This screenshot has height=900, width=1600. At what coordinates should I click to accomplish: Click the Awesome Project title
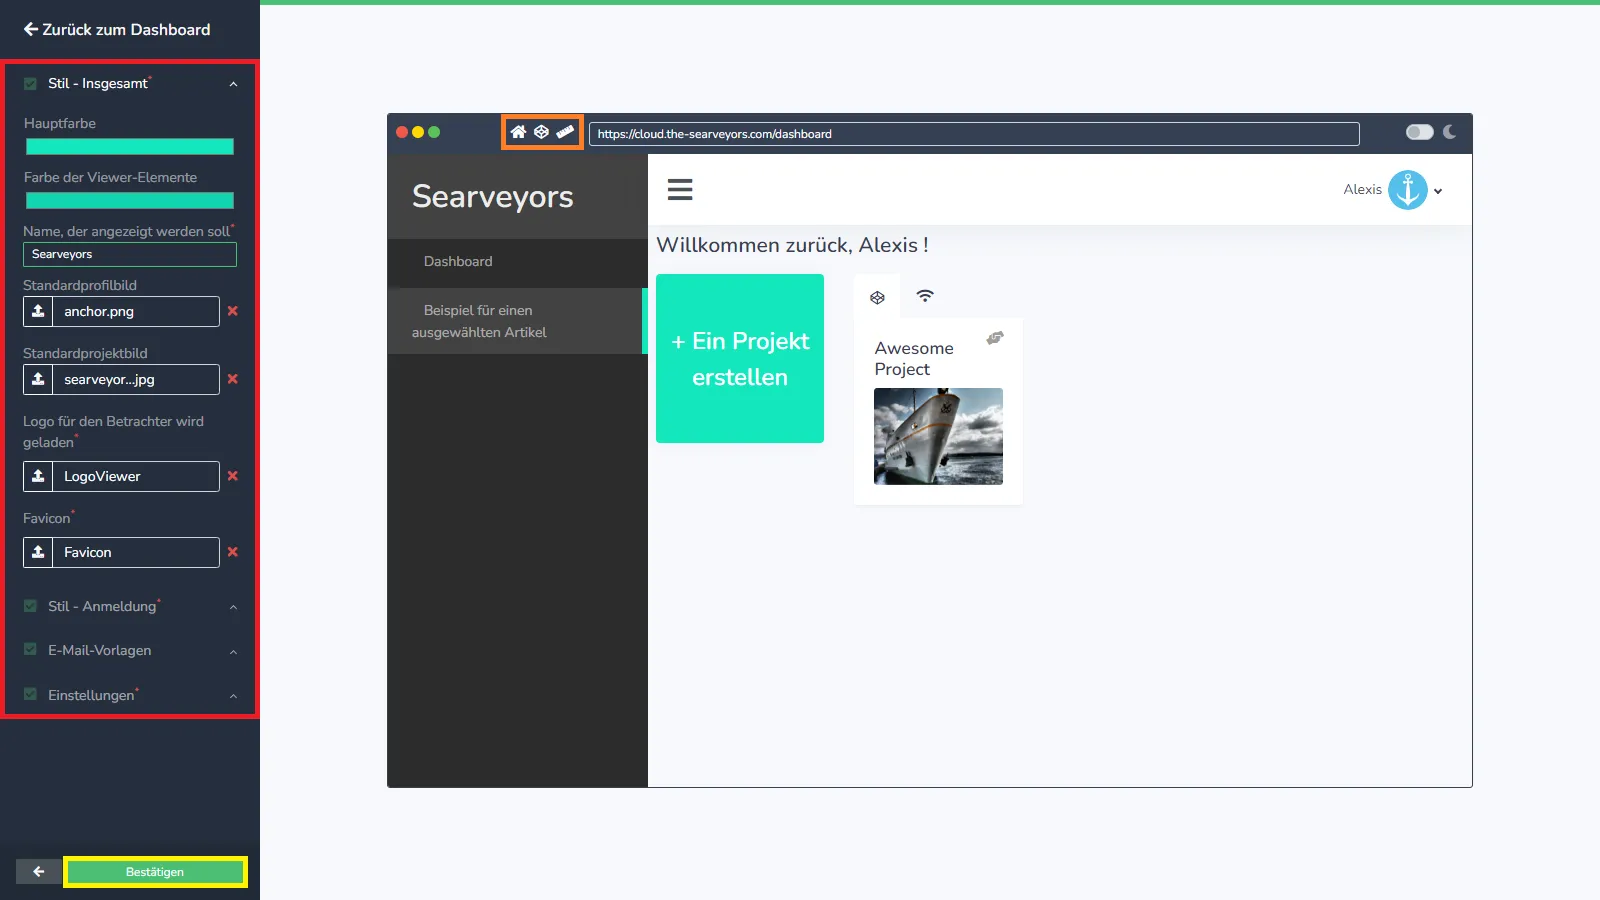pos(914,358)
